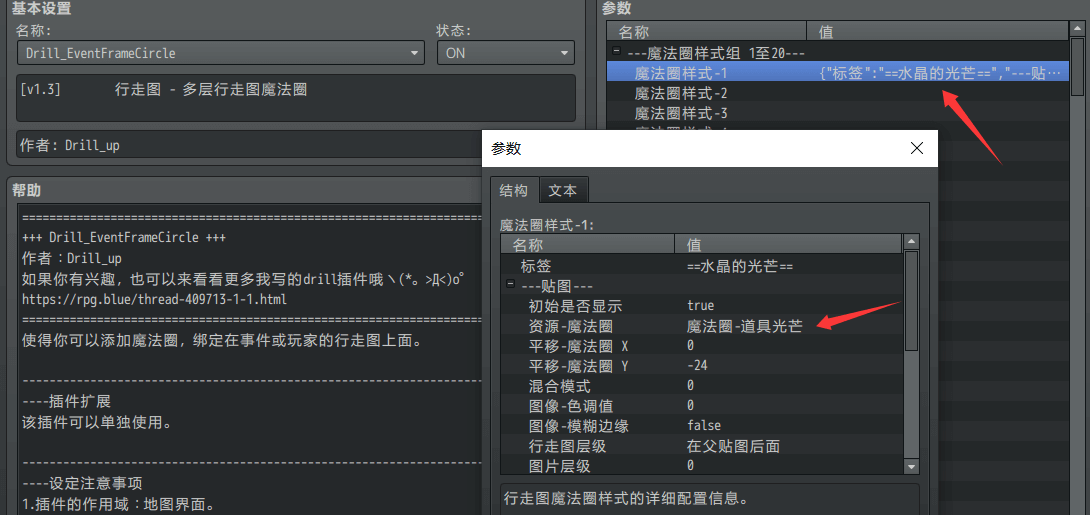Viewport: 1090px width, 515px height.
Task: Click the 行走图层级 value 在父贴图后面
Action: [x=733, y=446]
